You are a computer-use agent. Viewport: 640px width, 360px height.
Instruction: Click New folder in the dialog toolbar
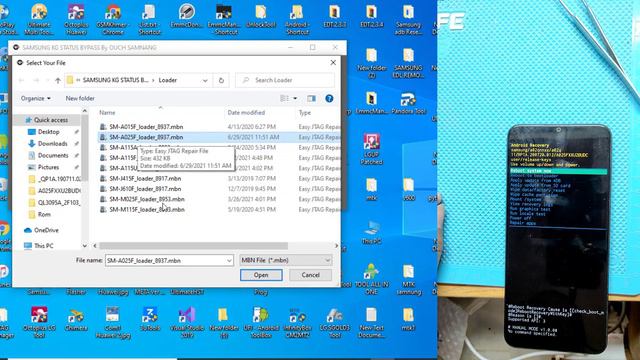80,98
